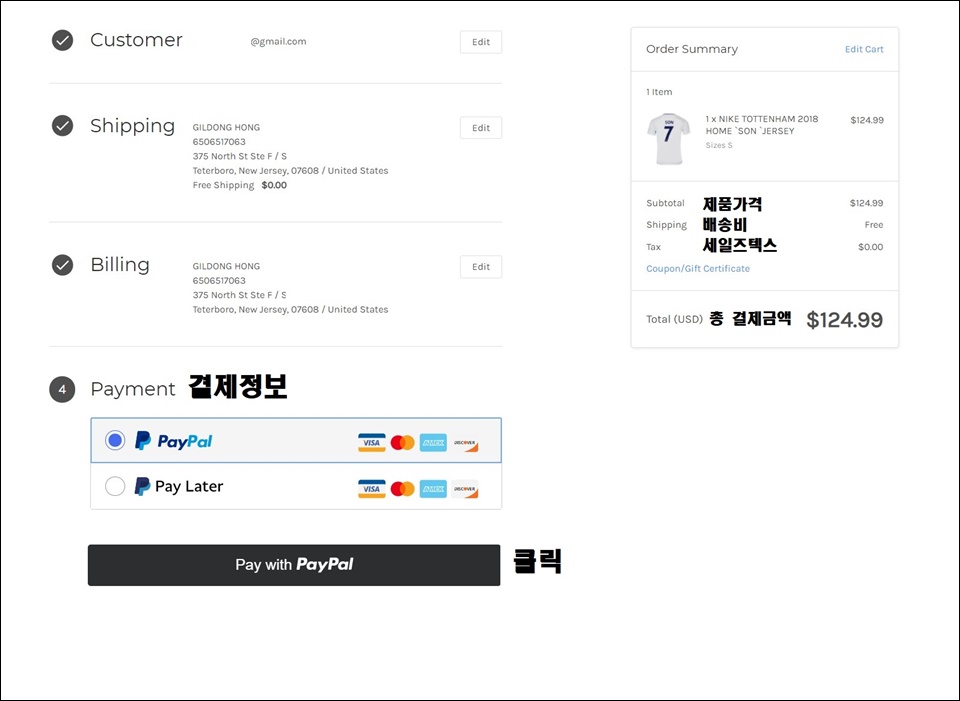Click the Total (USD) label
Image resolution: width=960 pixels, height=701 pixels.
click(x=674, y=319)
